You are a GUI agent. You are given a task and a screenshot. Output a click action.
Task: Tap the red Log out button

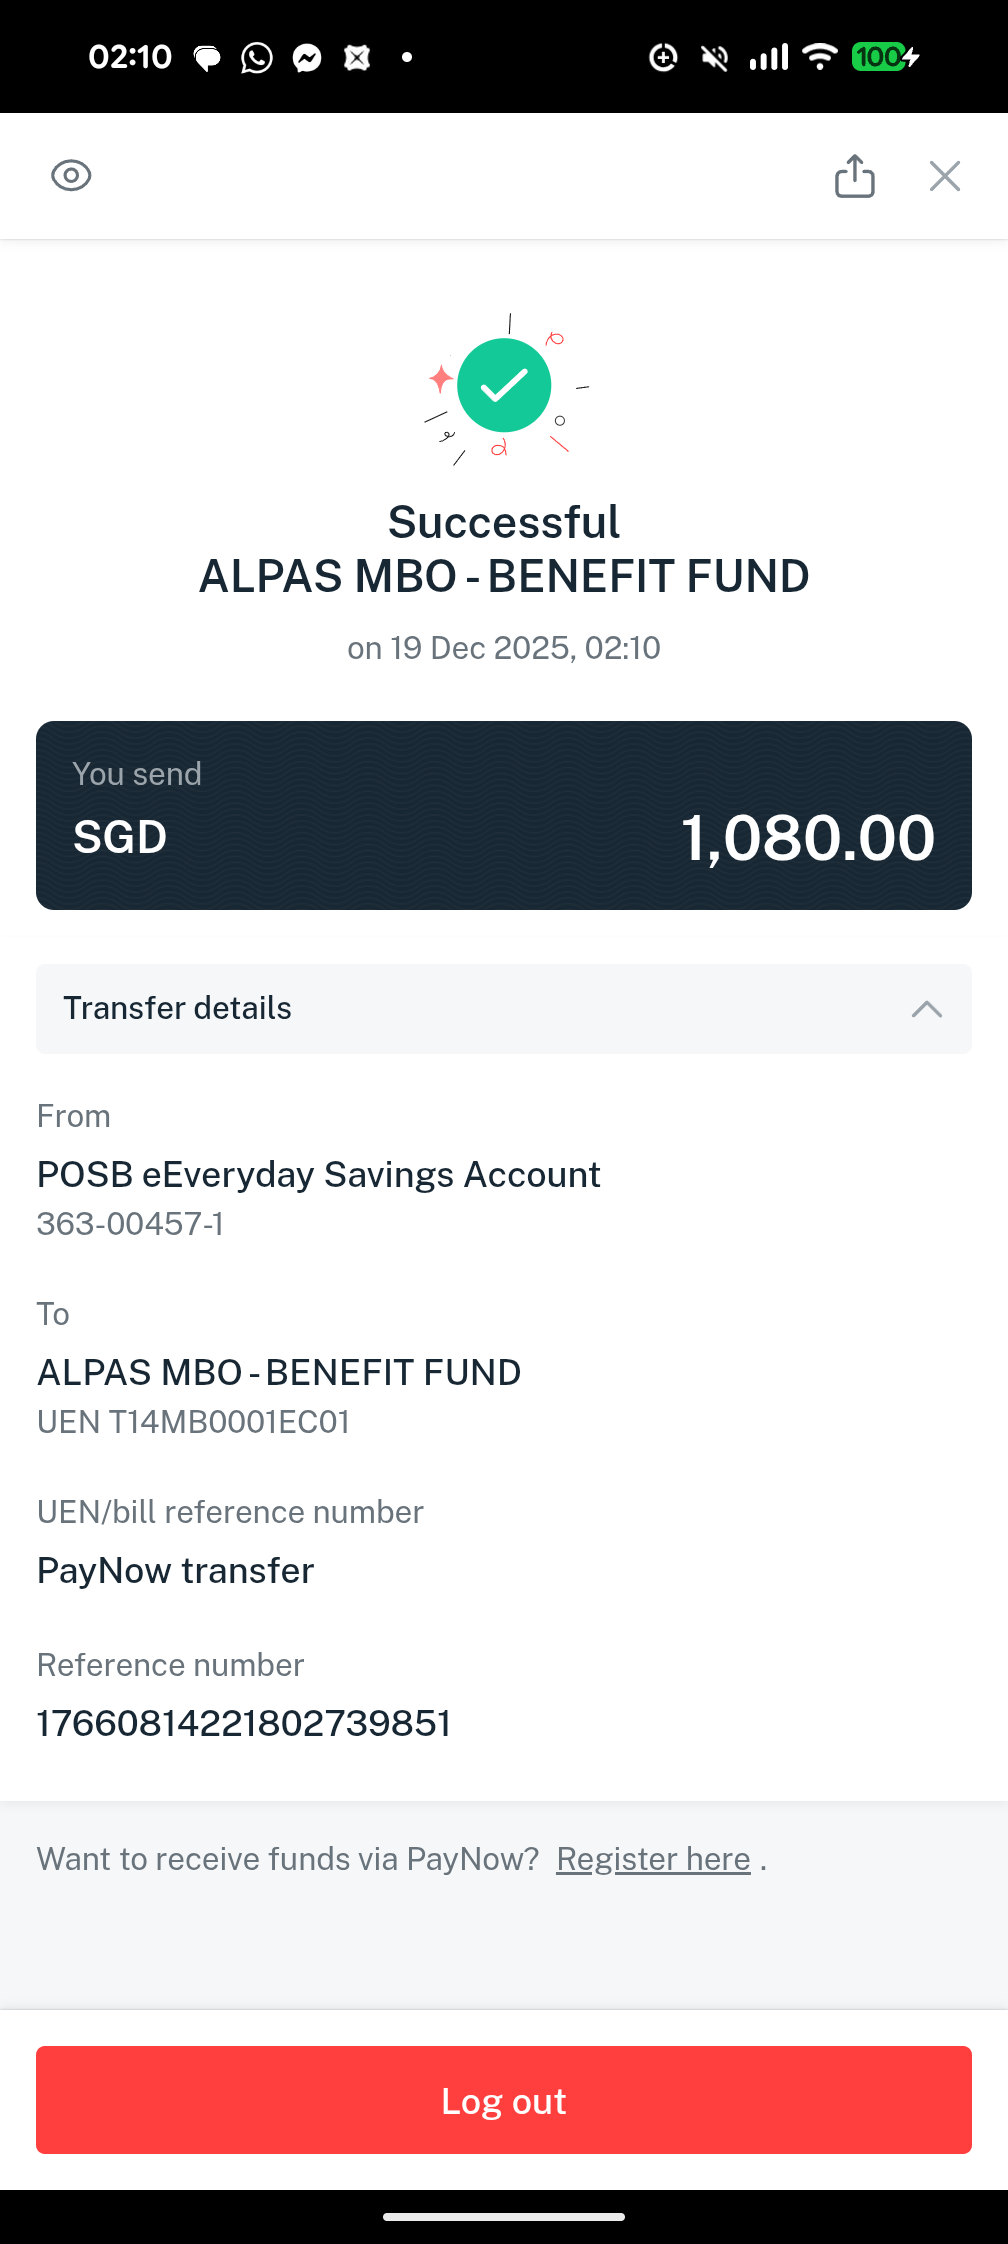tap(504, 2100)
